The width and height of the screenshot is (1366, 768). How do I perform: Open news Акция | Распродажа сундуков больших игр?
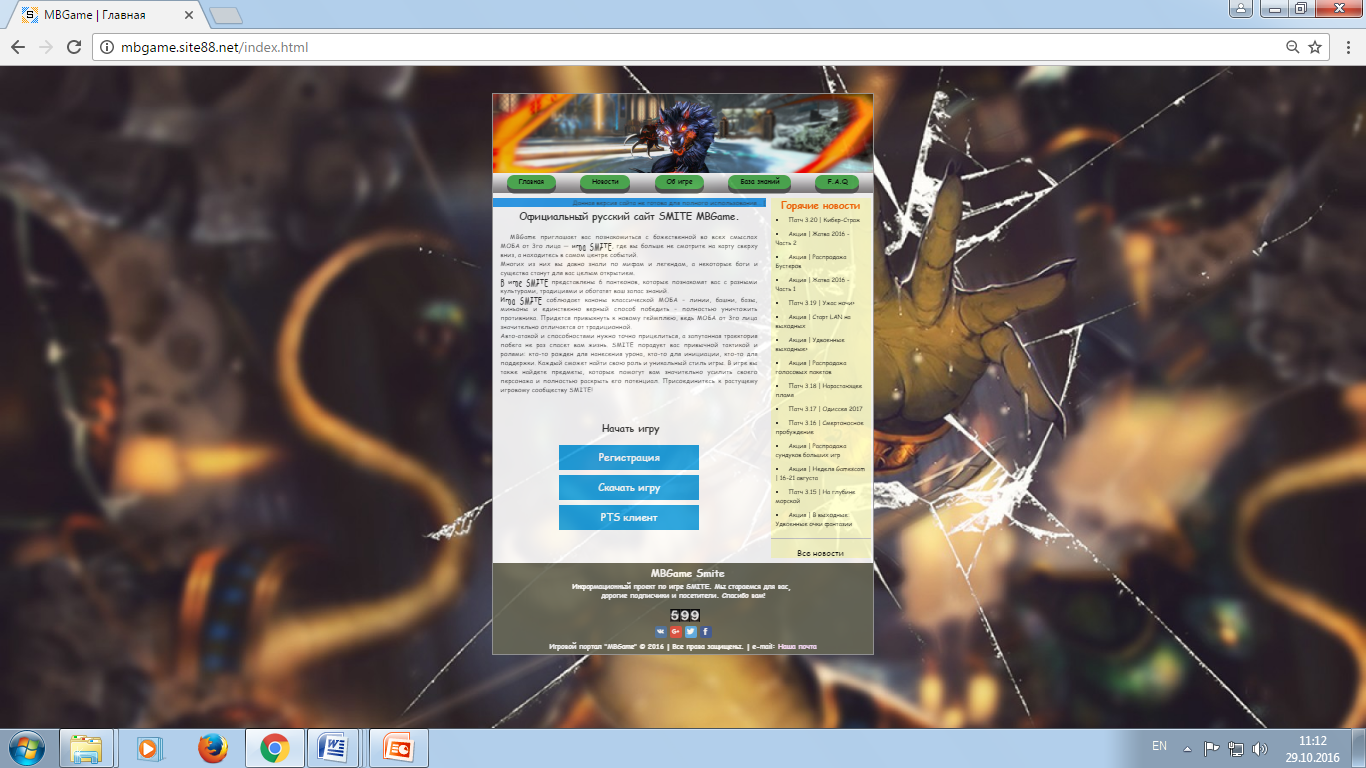tap(811, 450)
